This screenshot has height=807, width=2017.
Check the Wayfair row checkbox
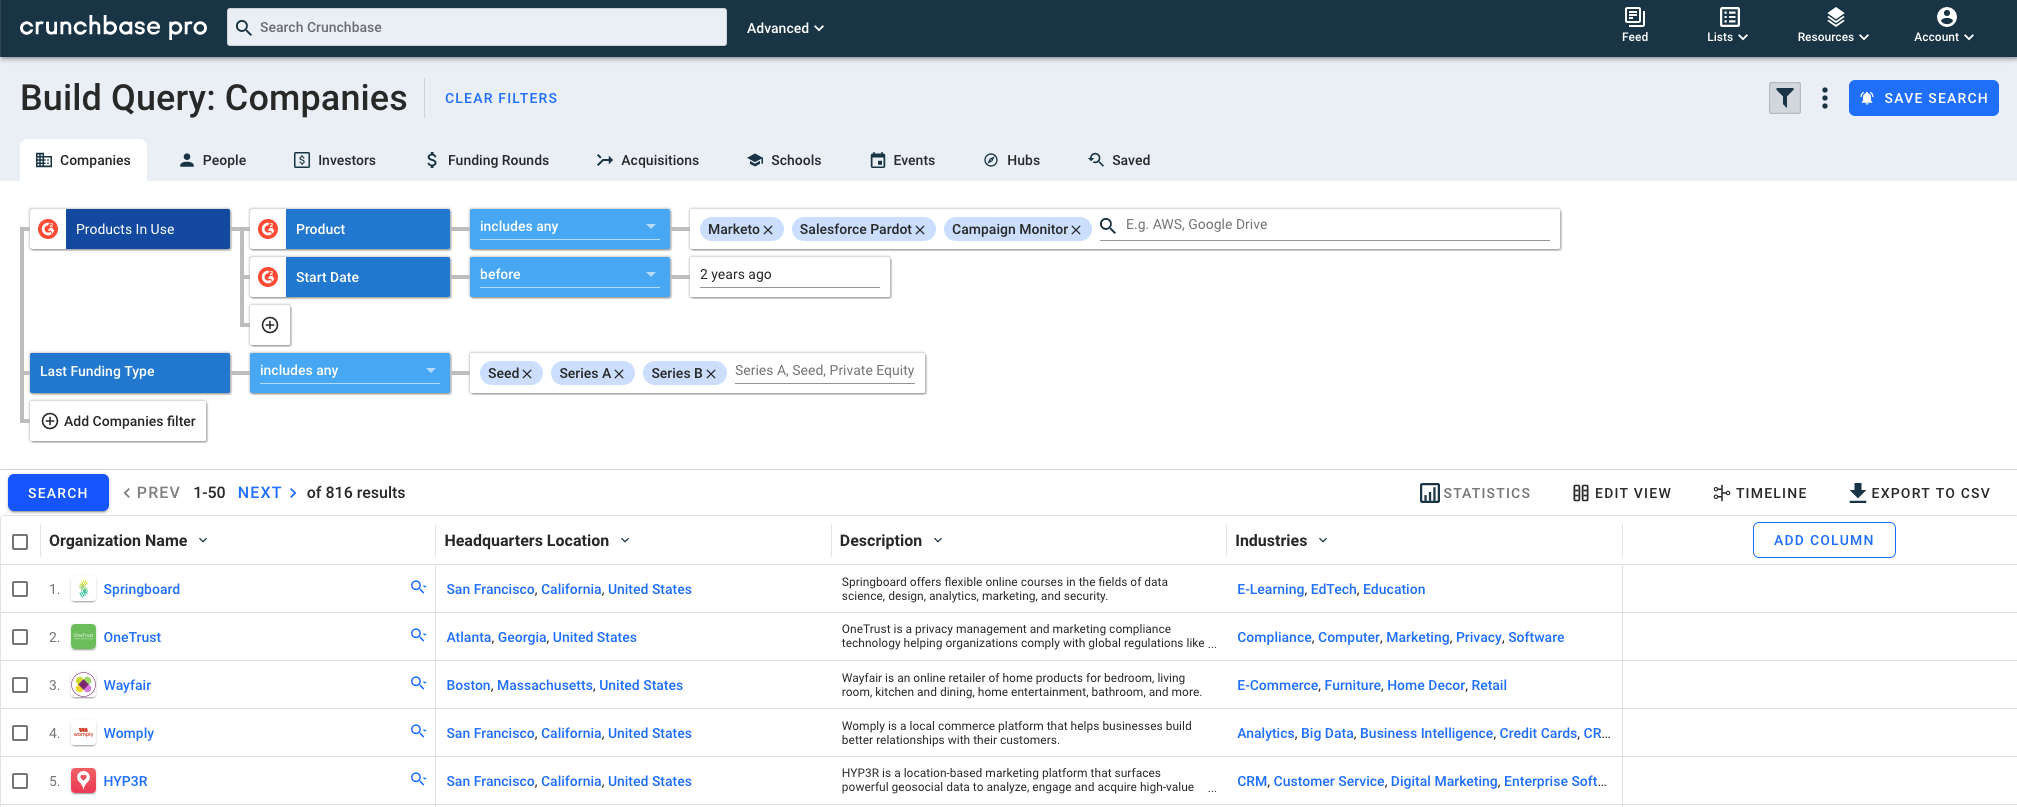pyautogui.click(x=20, y=685)
